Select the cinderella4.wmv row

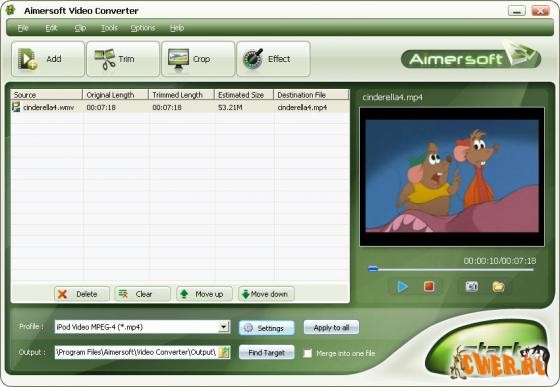tap(180, 107)
